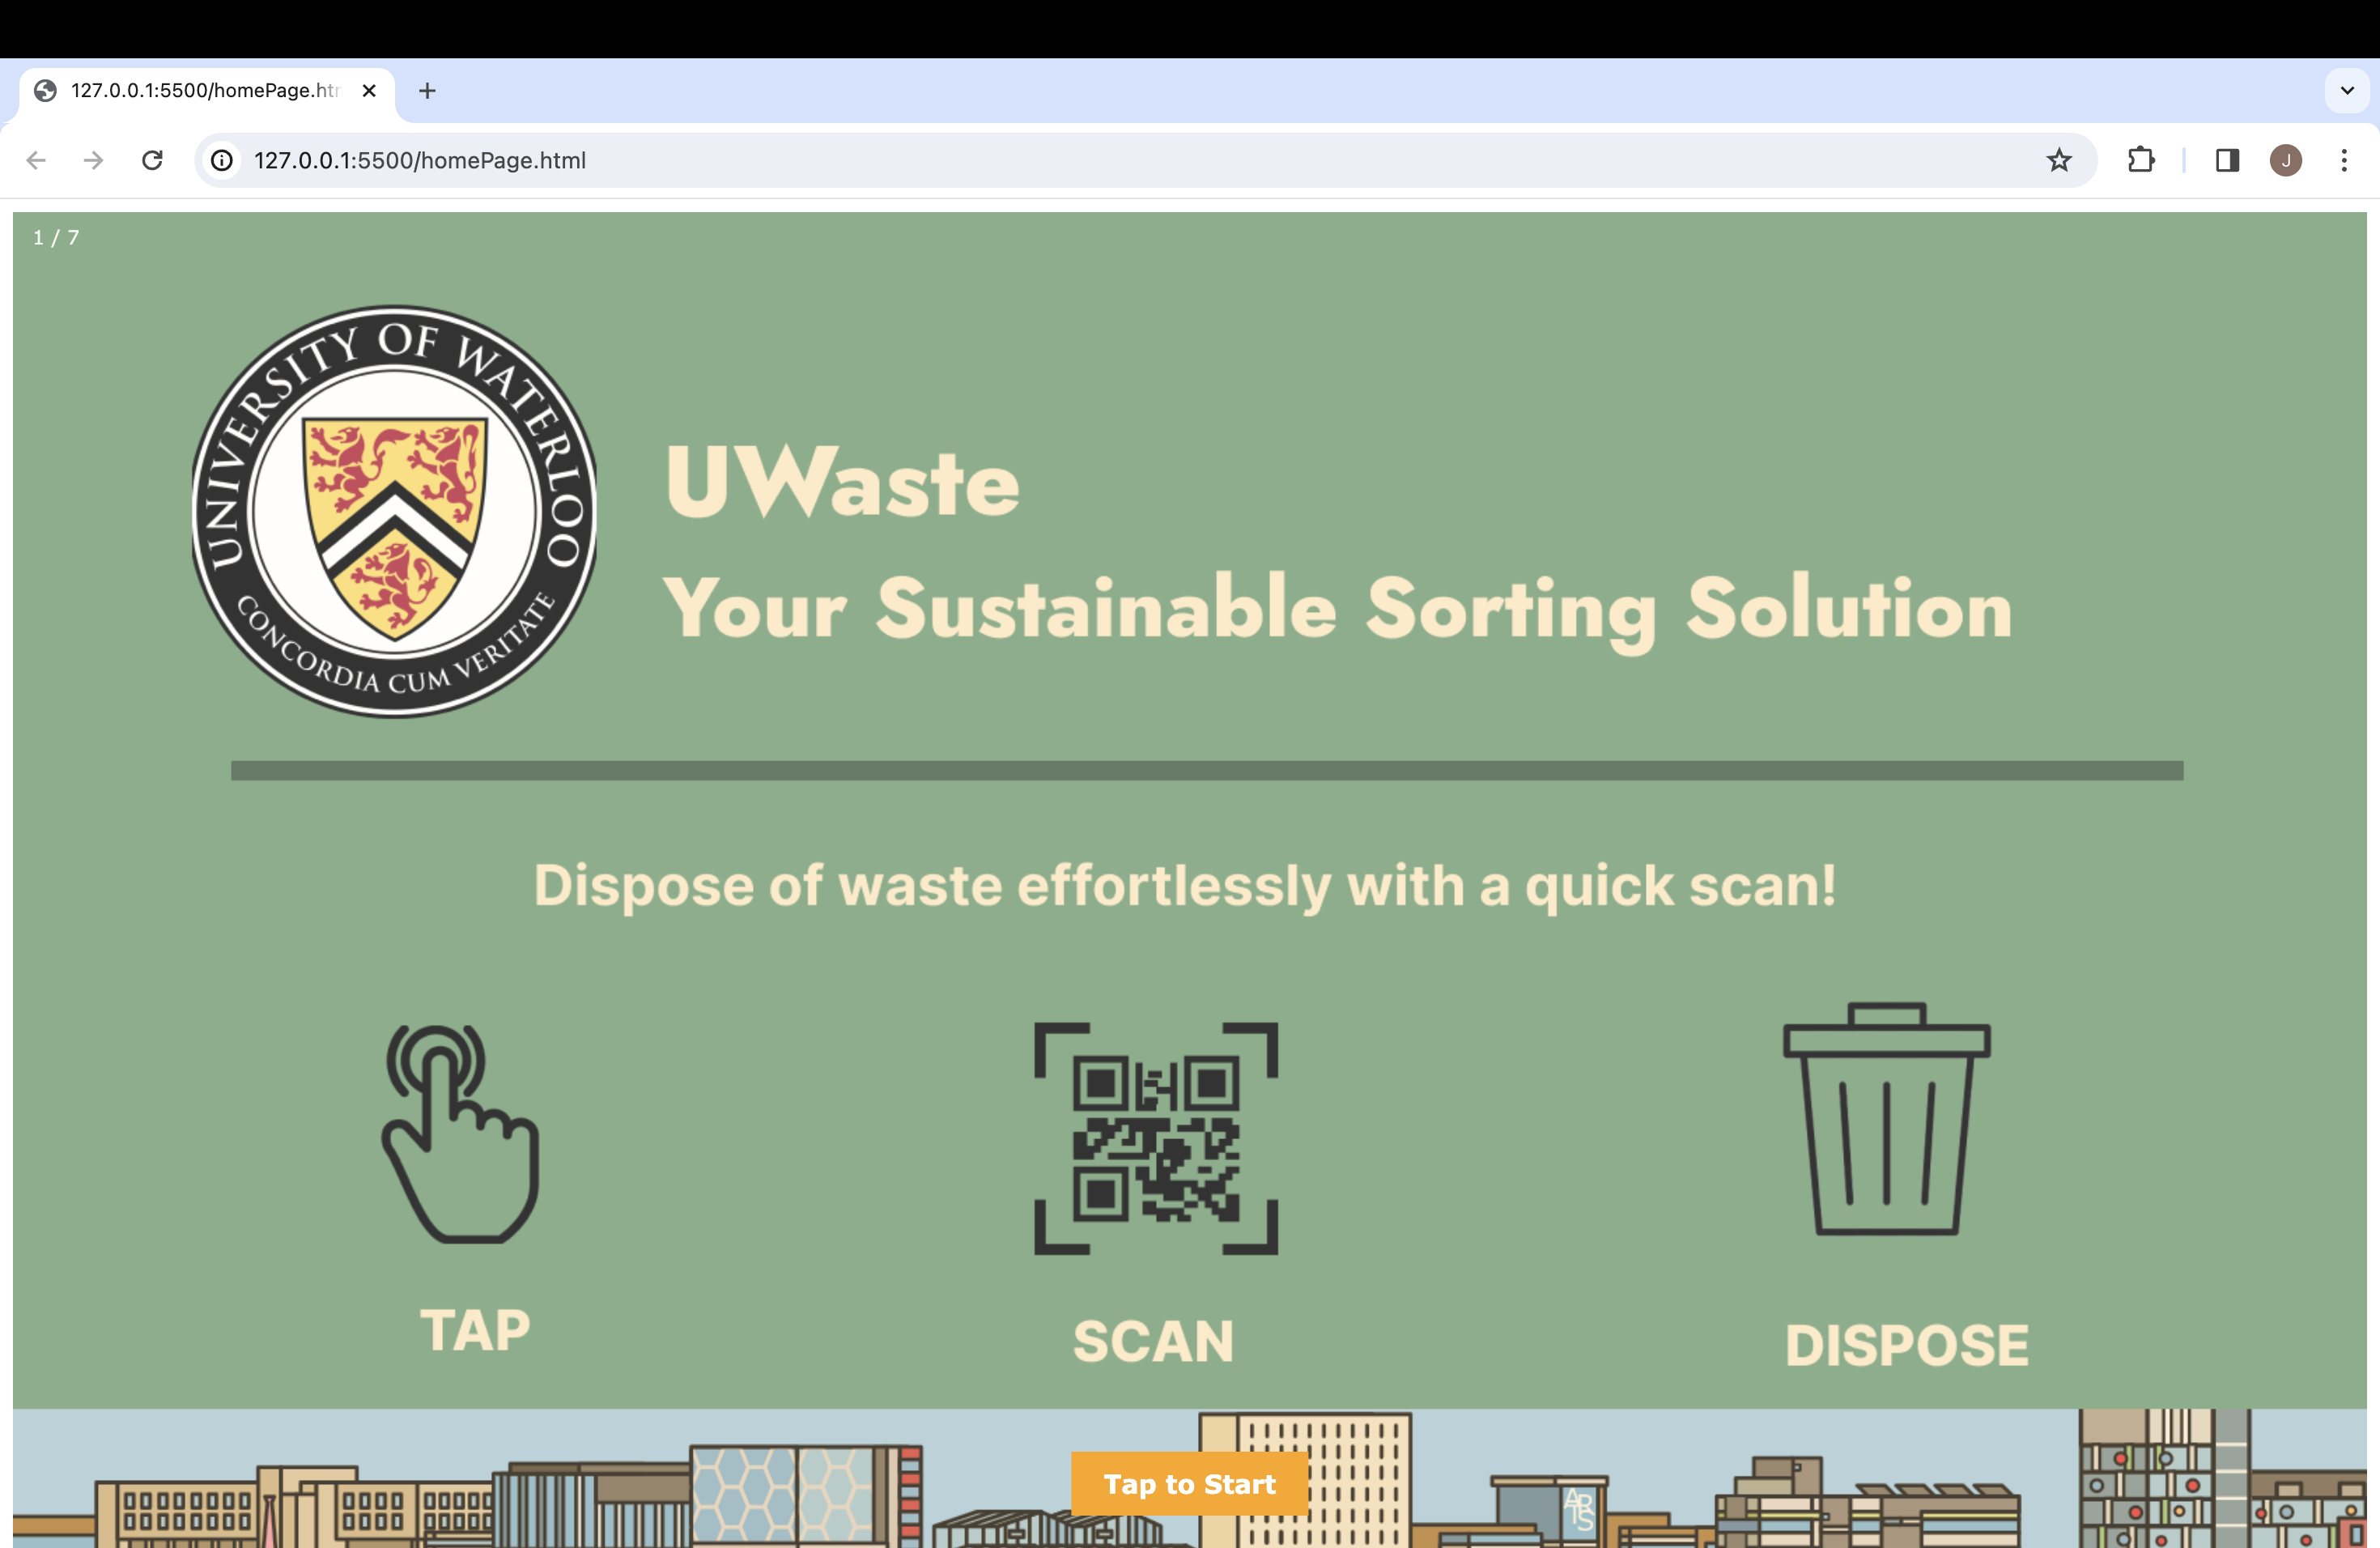Click the browser back arrow

point(36,160)
